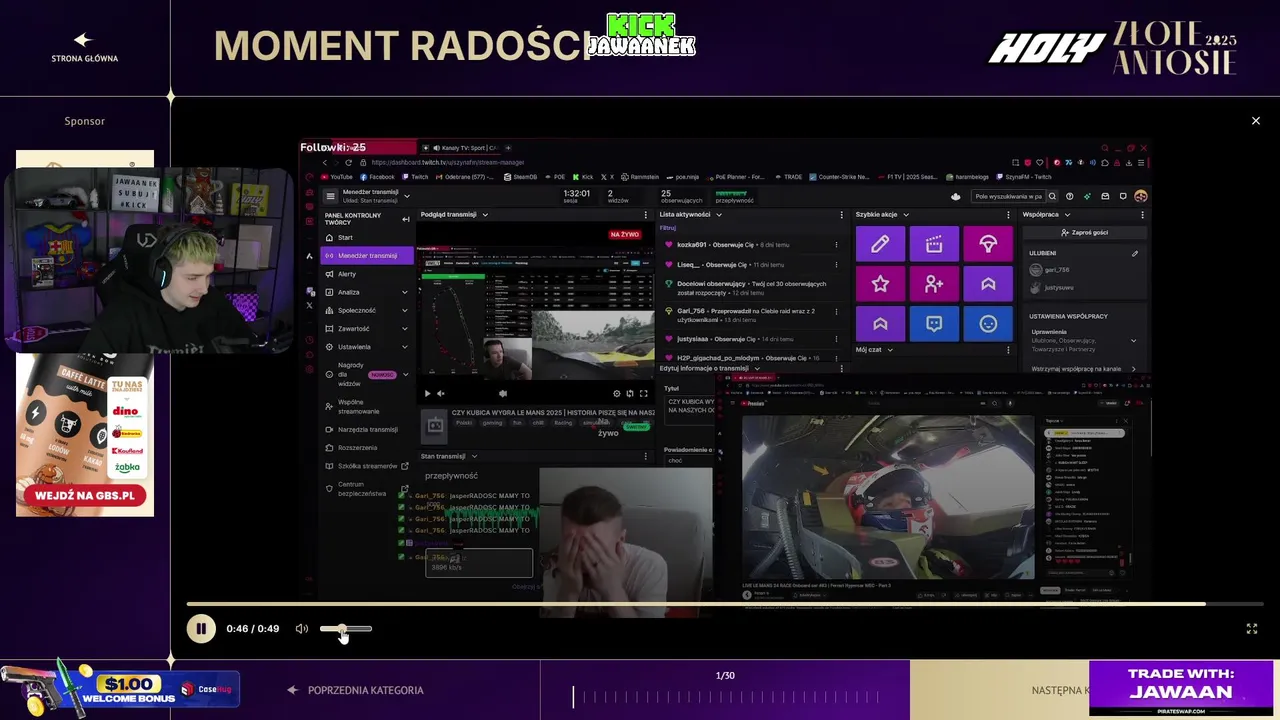The width and height of the screenshot is (1280, 720).
Task: Click the clapperboard clip quick action tile
Action: [934, 244]
